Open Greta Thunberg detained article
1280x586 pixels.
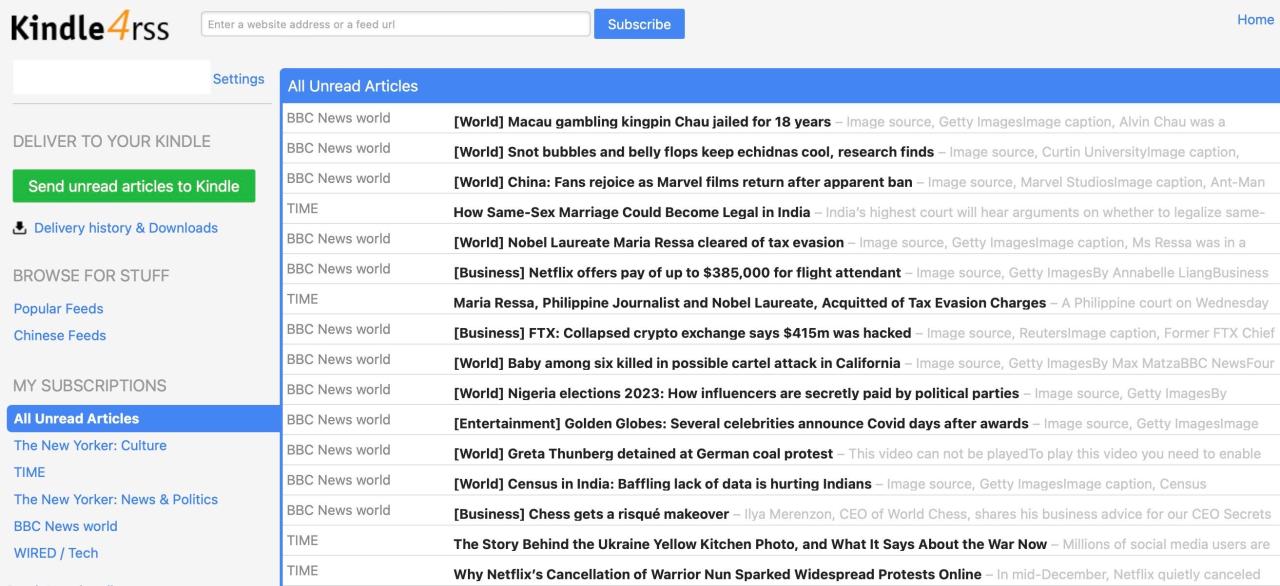tap(643, 453)
